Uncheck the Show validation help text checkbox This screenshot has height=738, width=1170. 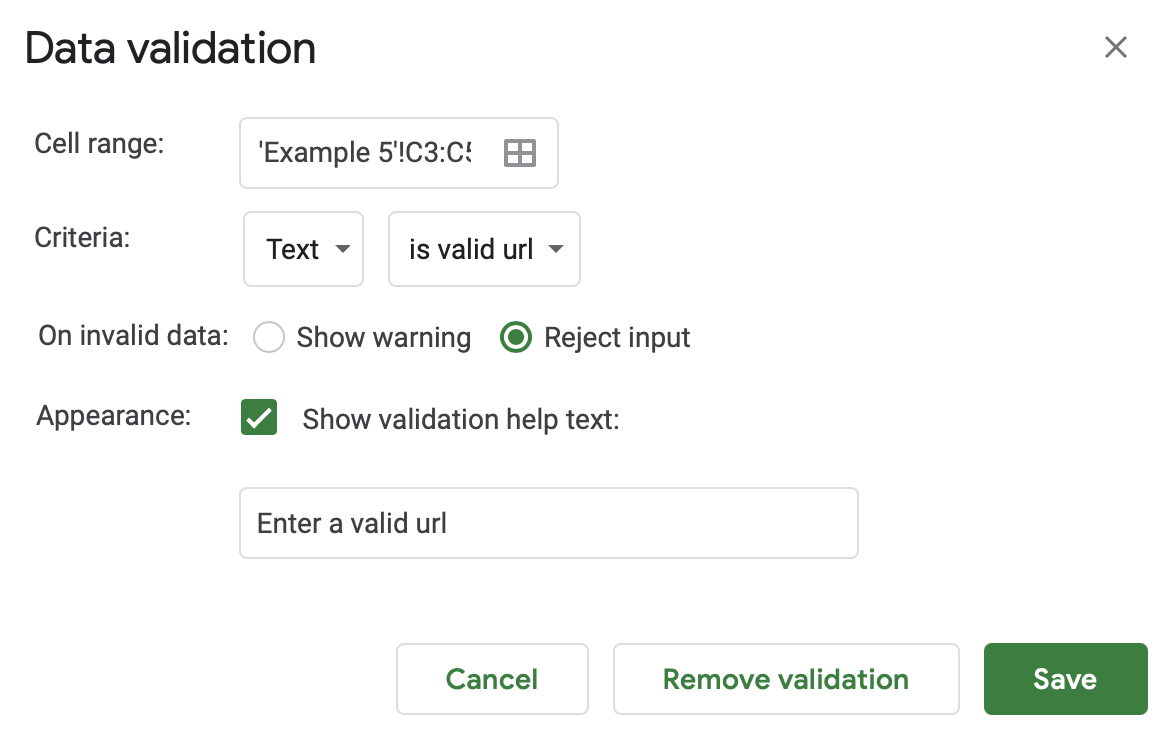pyautogui.click(x=259, y=418)
